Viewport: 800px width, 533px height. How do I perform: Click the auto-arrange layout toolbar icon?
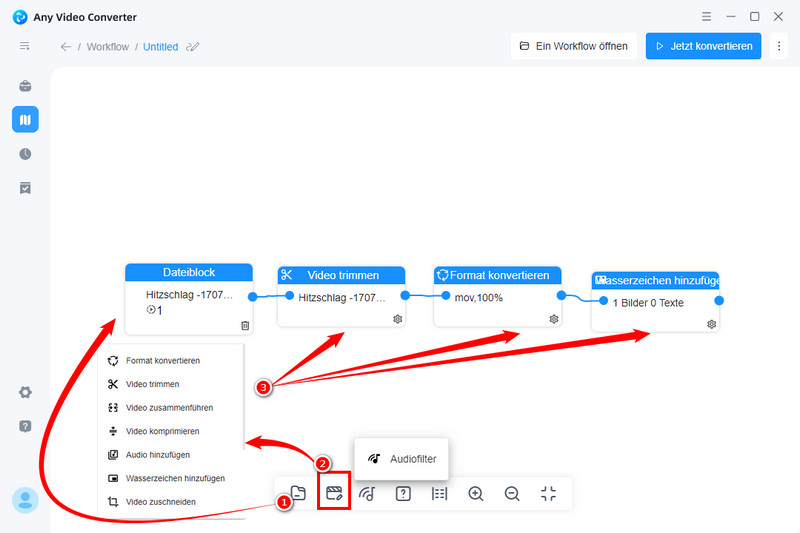tap(439, 493)
